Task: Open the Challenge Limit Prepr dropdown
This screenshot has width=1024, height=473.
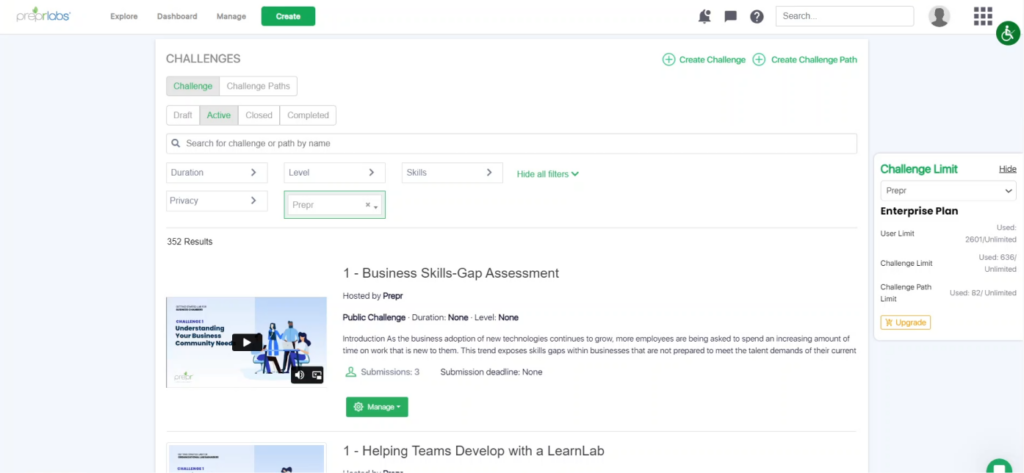Action: (x=948, y=191)
